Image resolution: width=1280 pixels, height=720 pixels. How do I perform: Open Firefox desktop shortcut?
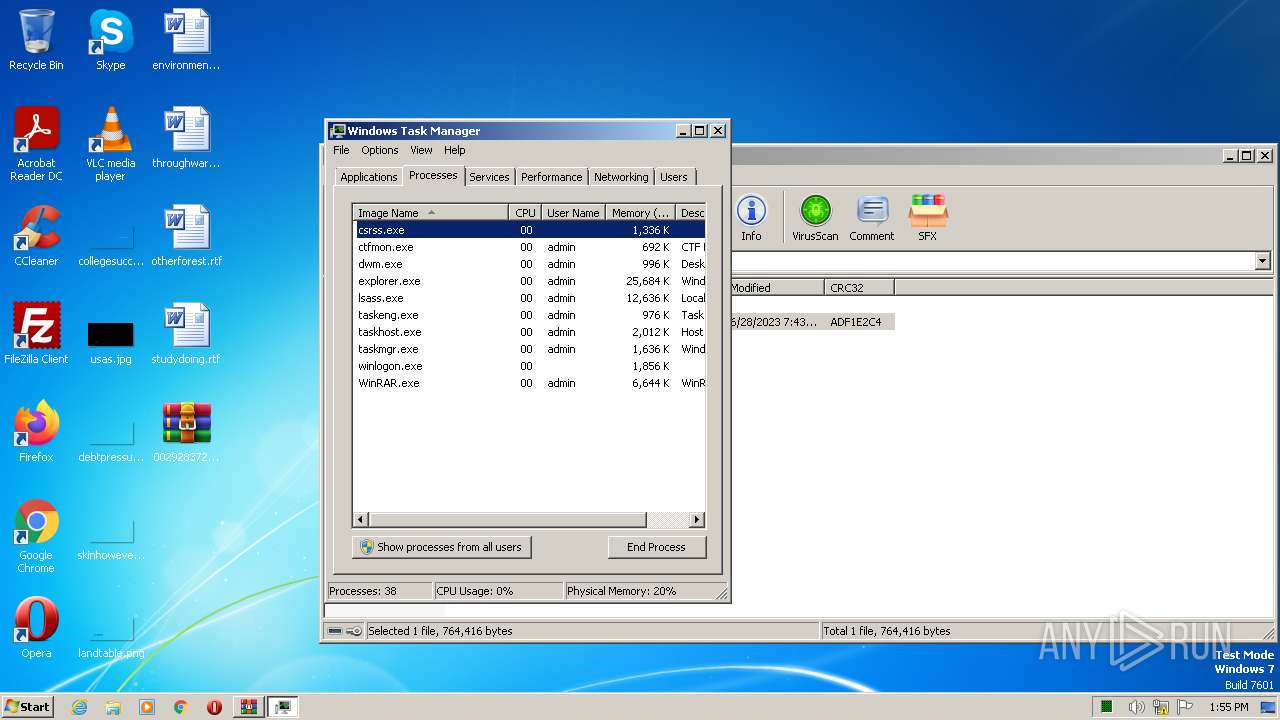tap(36, 432)
